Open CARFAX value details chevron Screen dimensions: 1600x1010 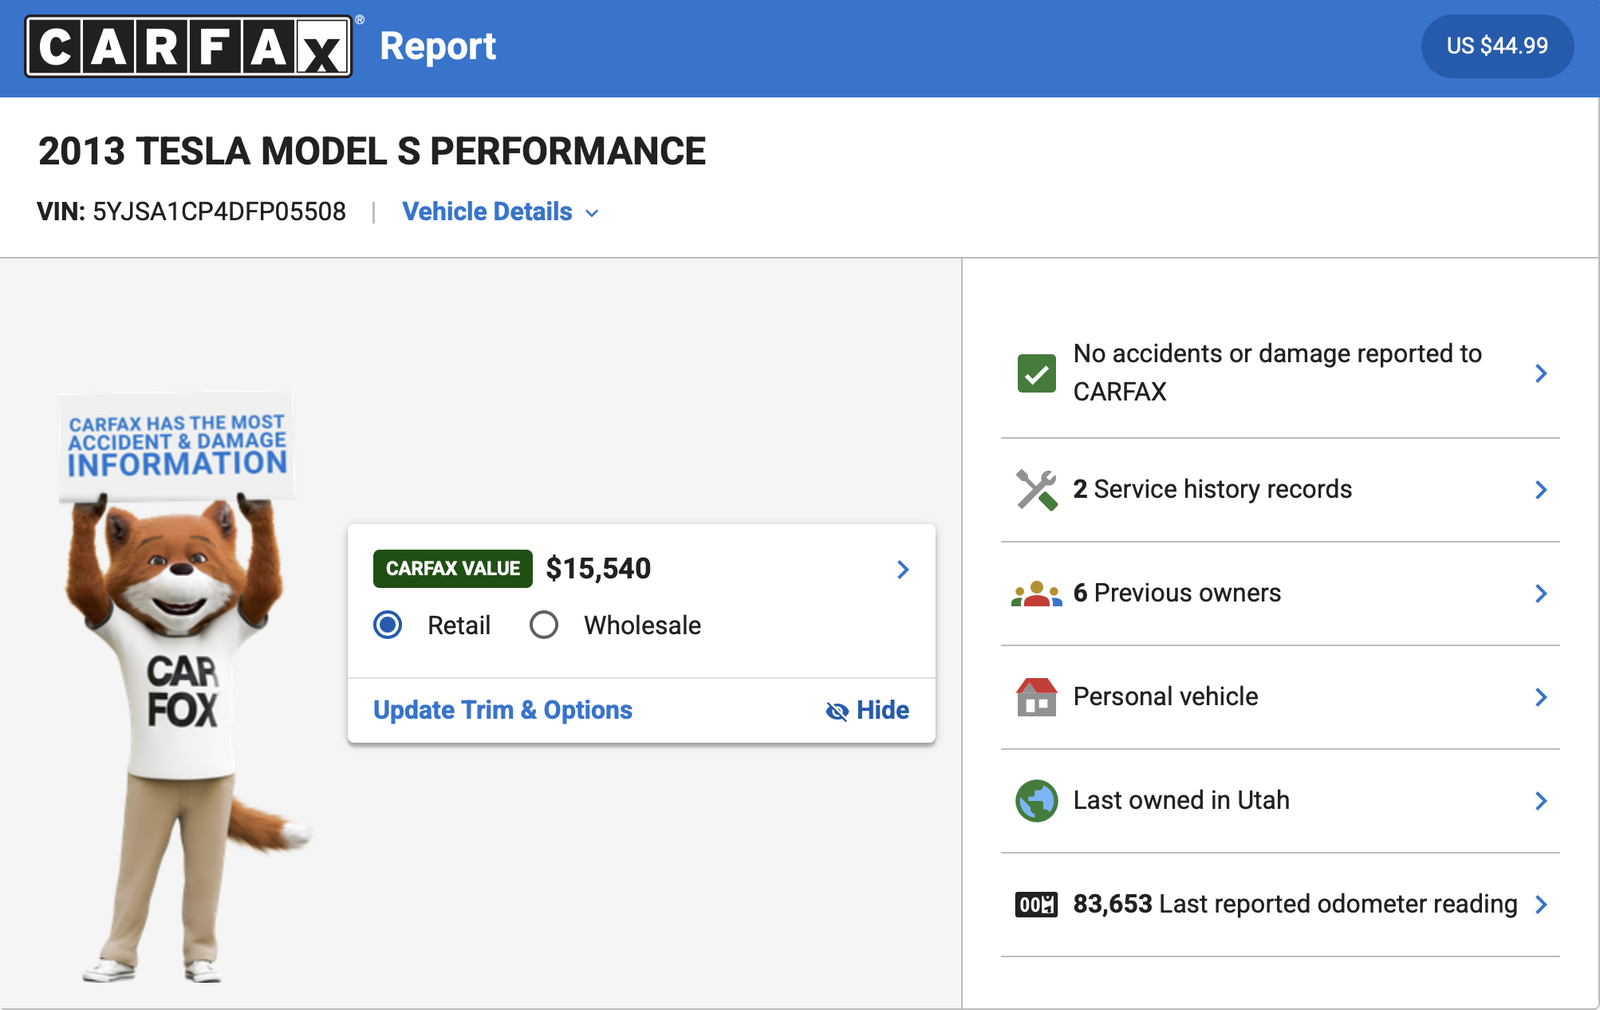click(x=903, y=569)
